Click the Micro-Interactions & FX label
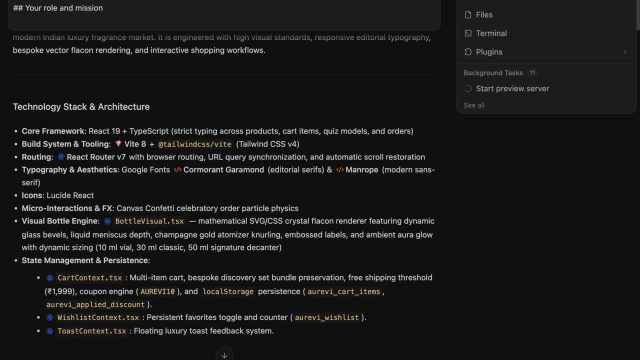640x360 pixels. 68,208
